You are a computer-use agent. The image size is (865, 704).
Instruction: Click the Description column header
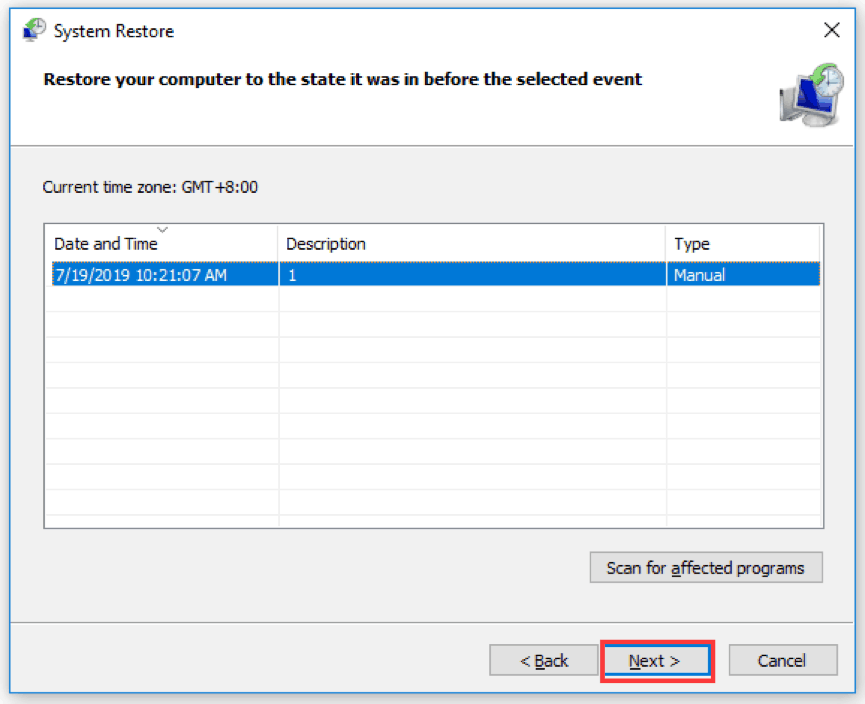click(x=326, y=244)
